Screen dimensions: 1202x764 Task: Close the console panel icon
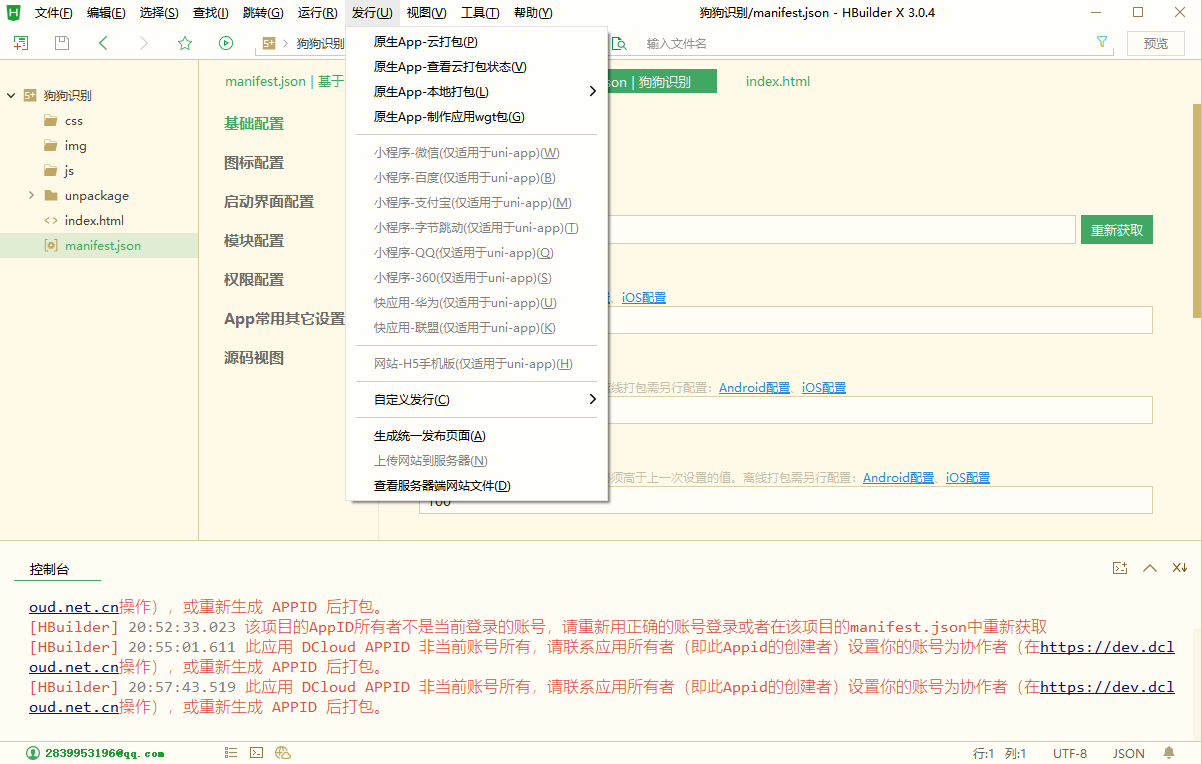pyautogui.click(x=1180, y=568)
